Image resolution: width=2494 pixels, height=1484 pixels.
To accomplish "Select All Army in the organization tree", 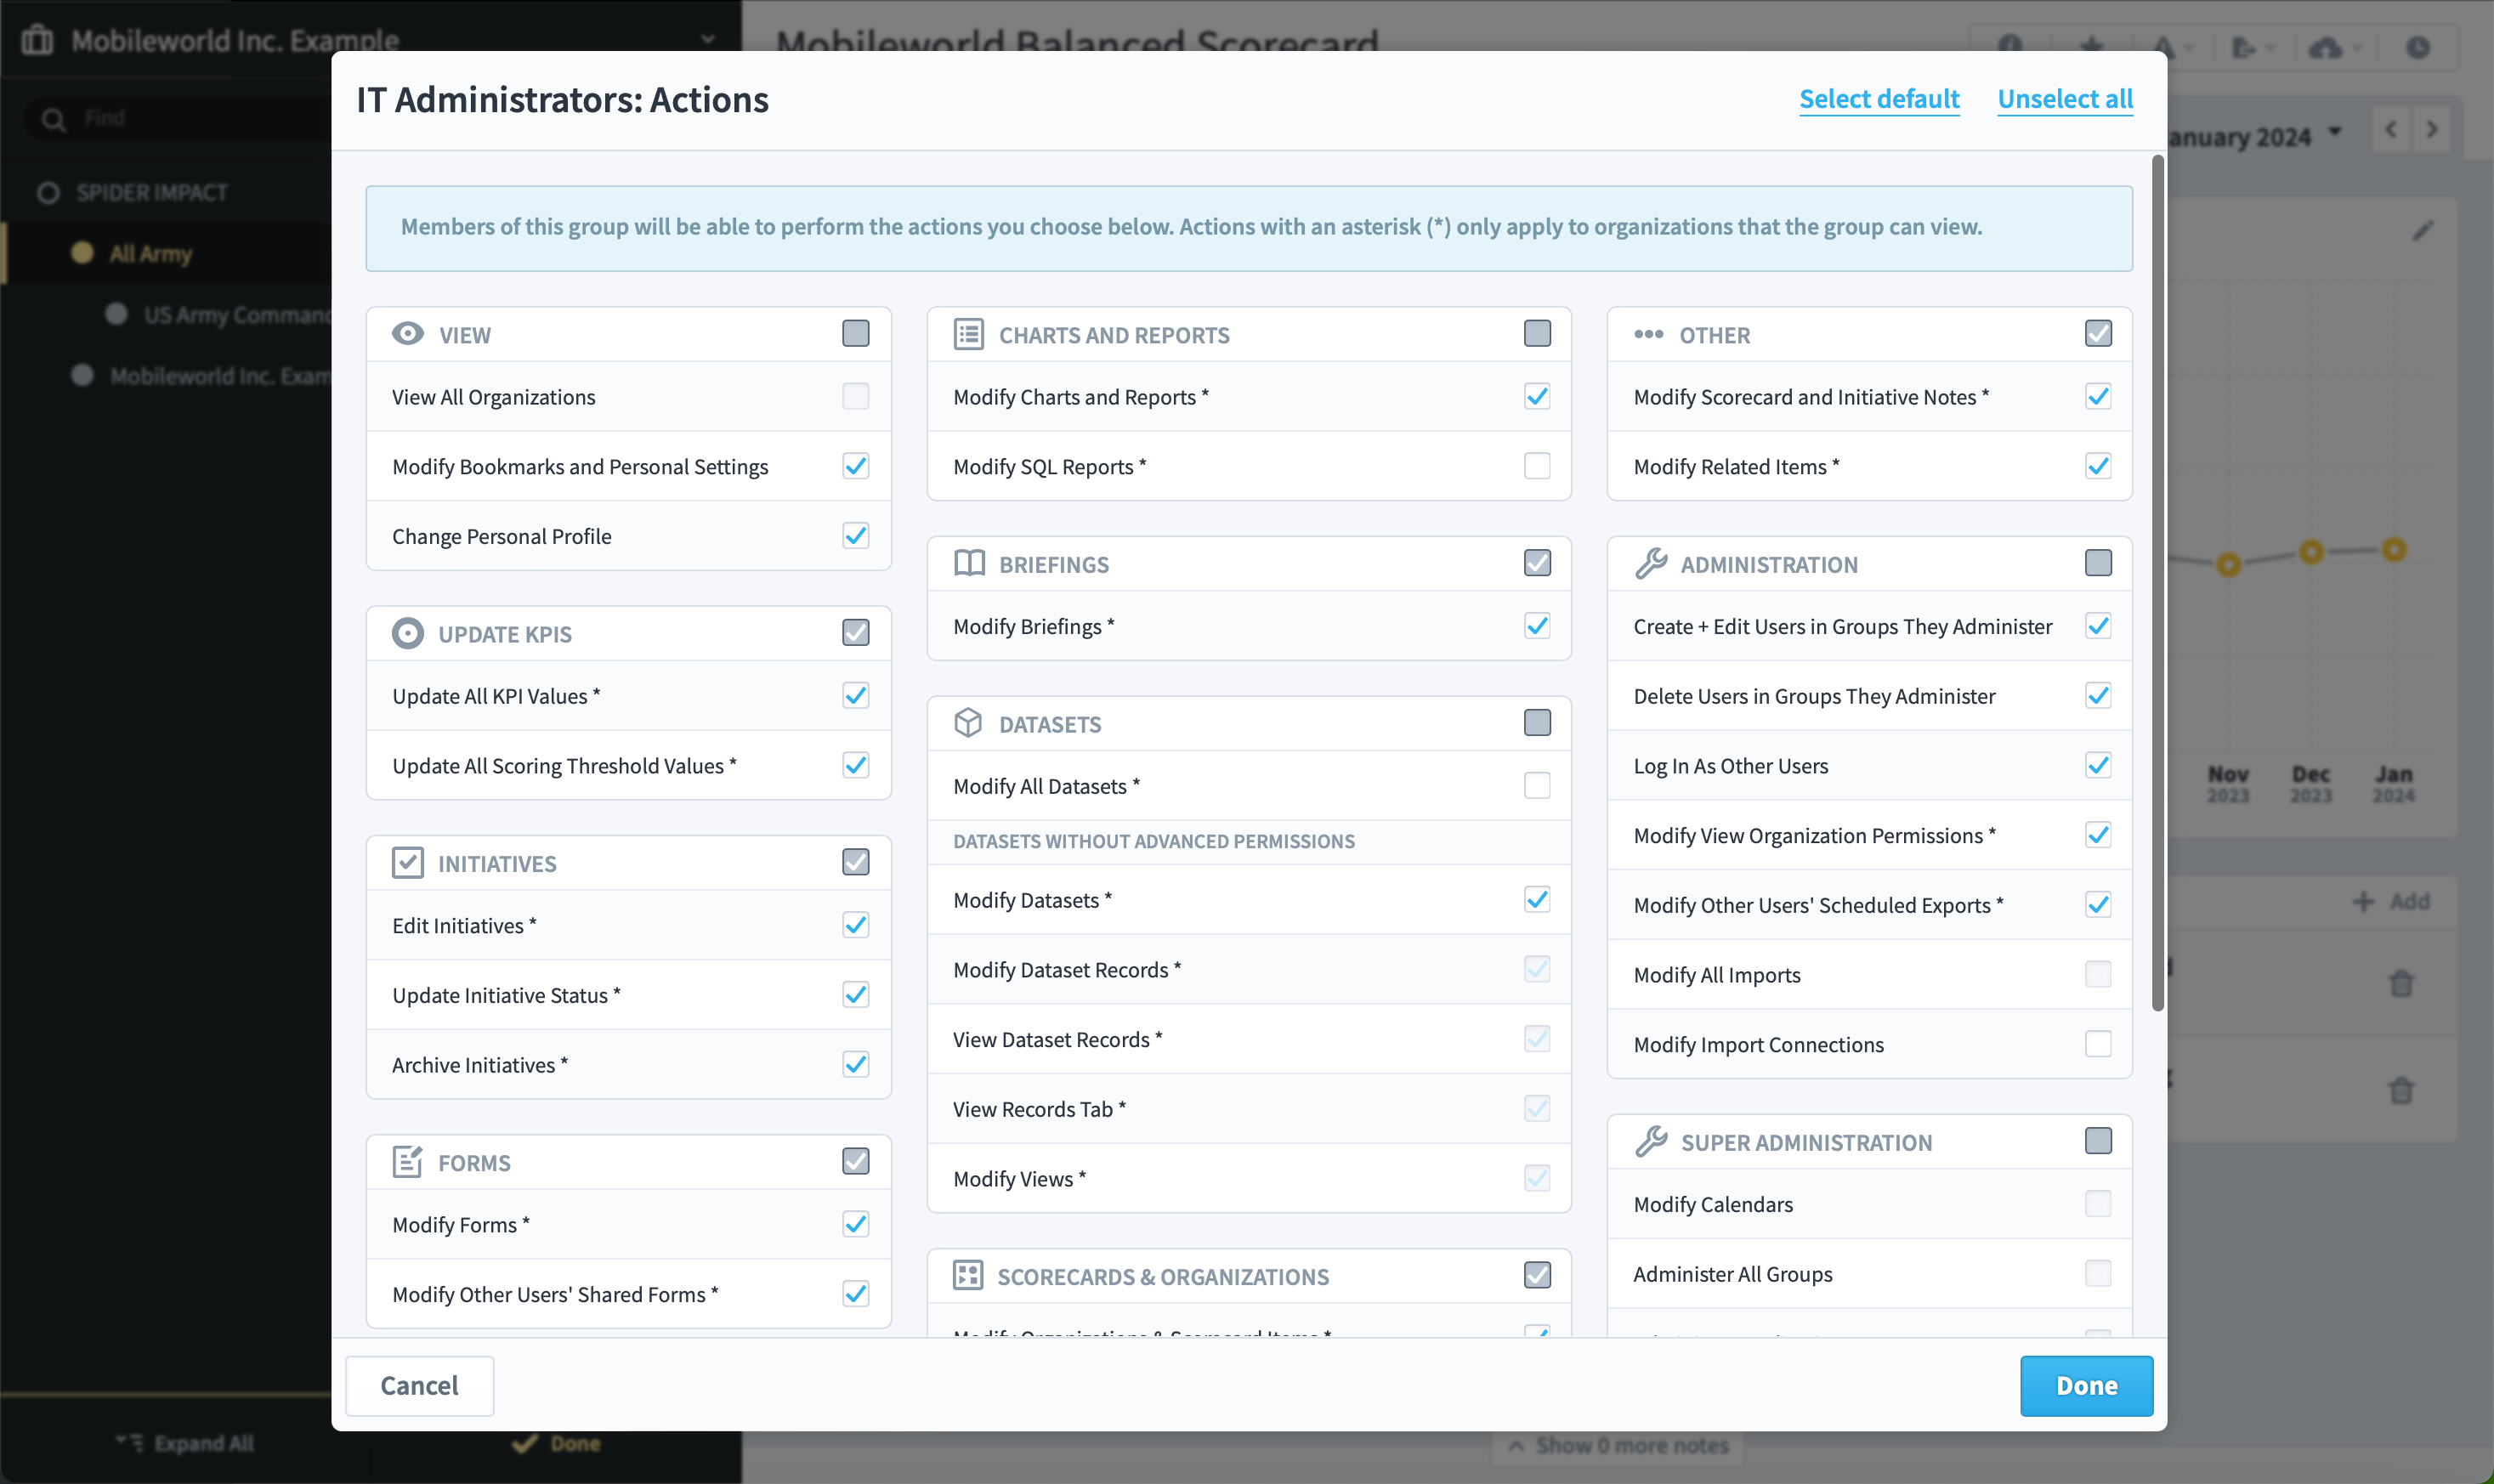I will [150, 254].
